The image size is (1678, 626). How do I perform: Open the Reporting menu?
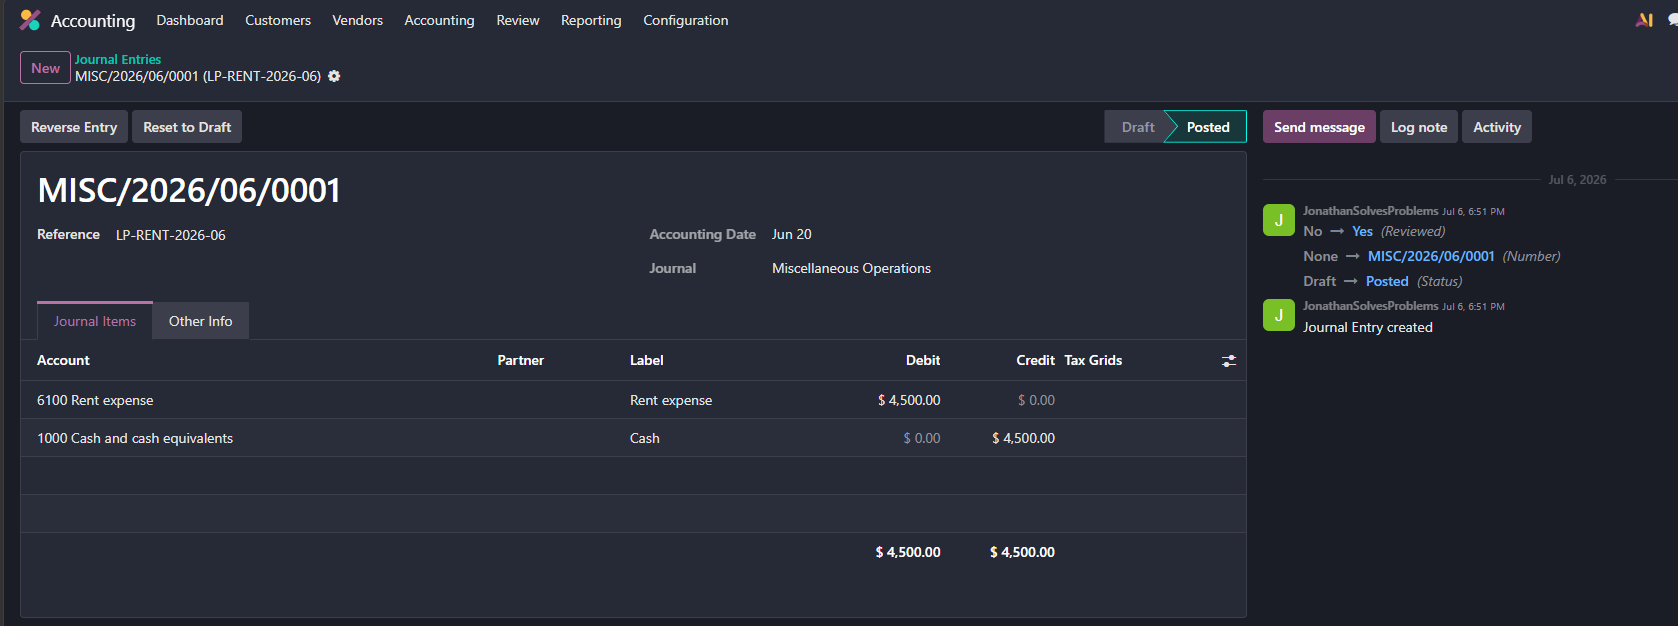click(x=591, y=20)
